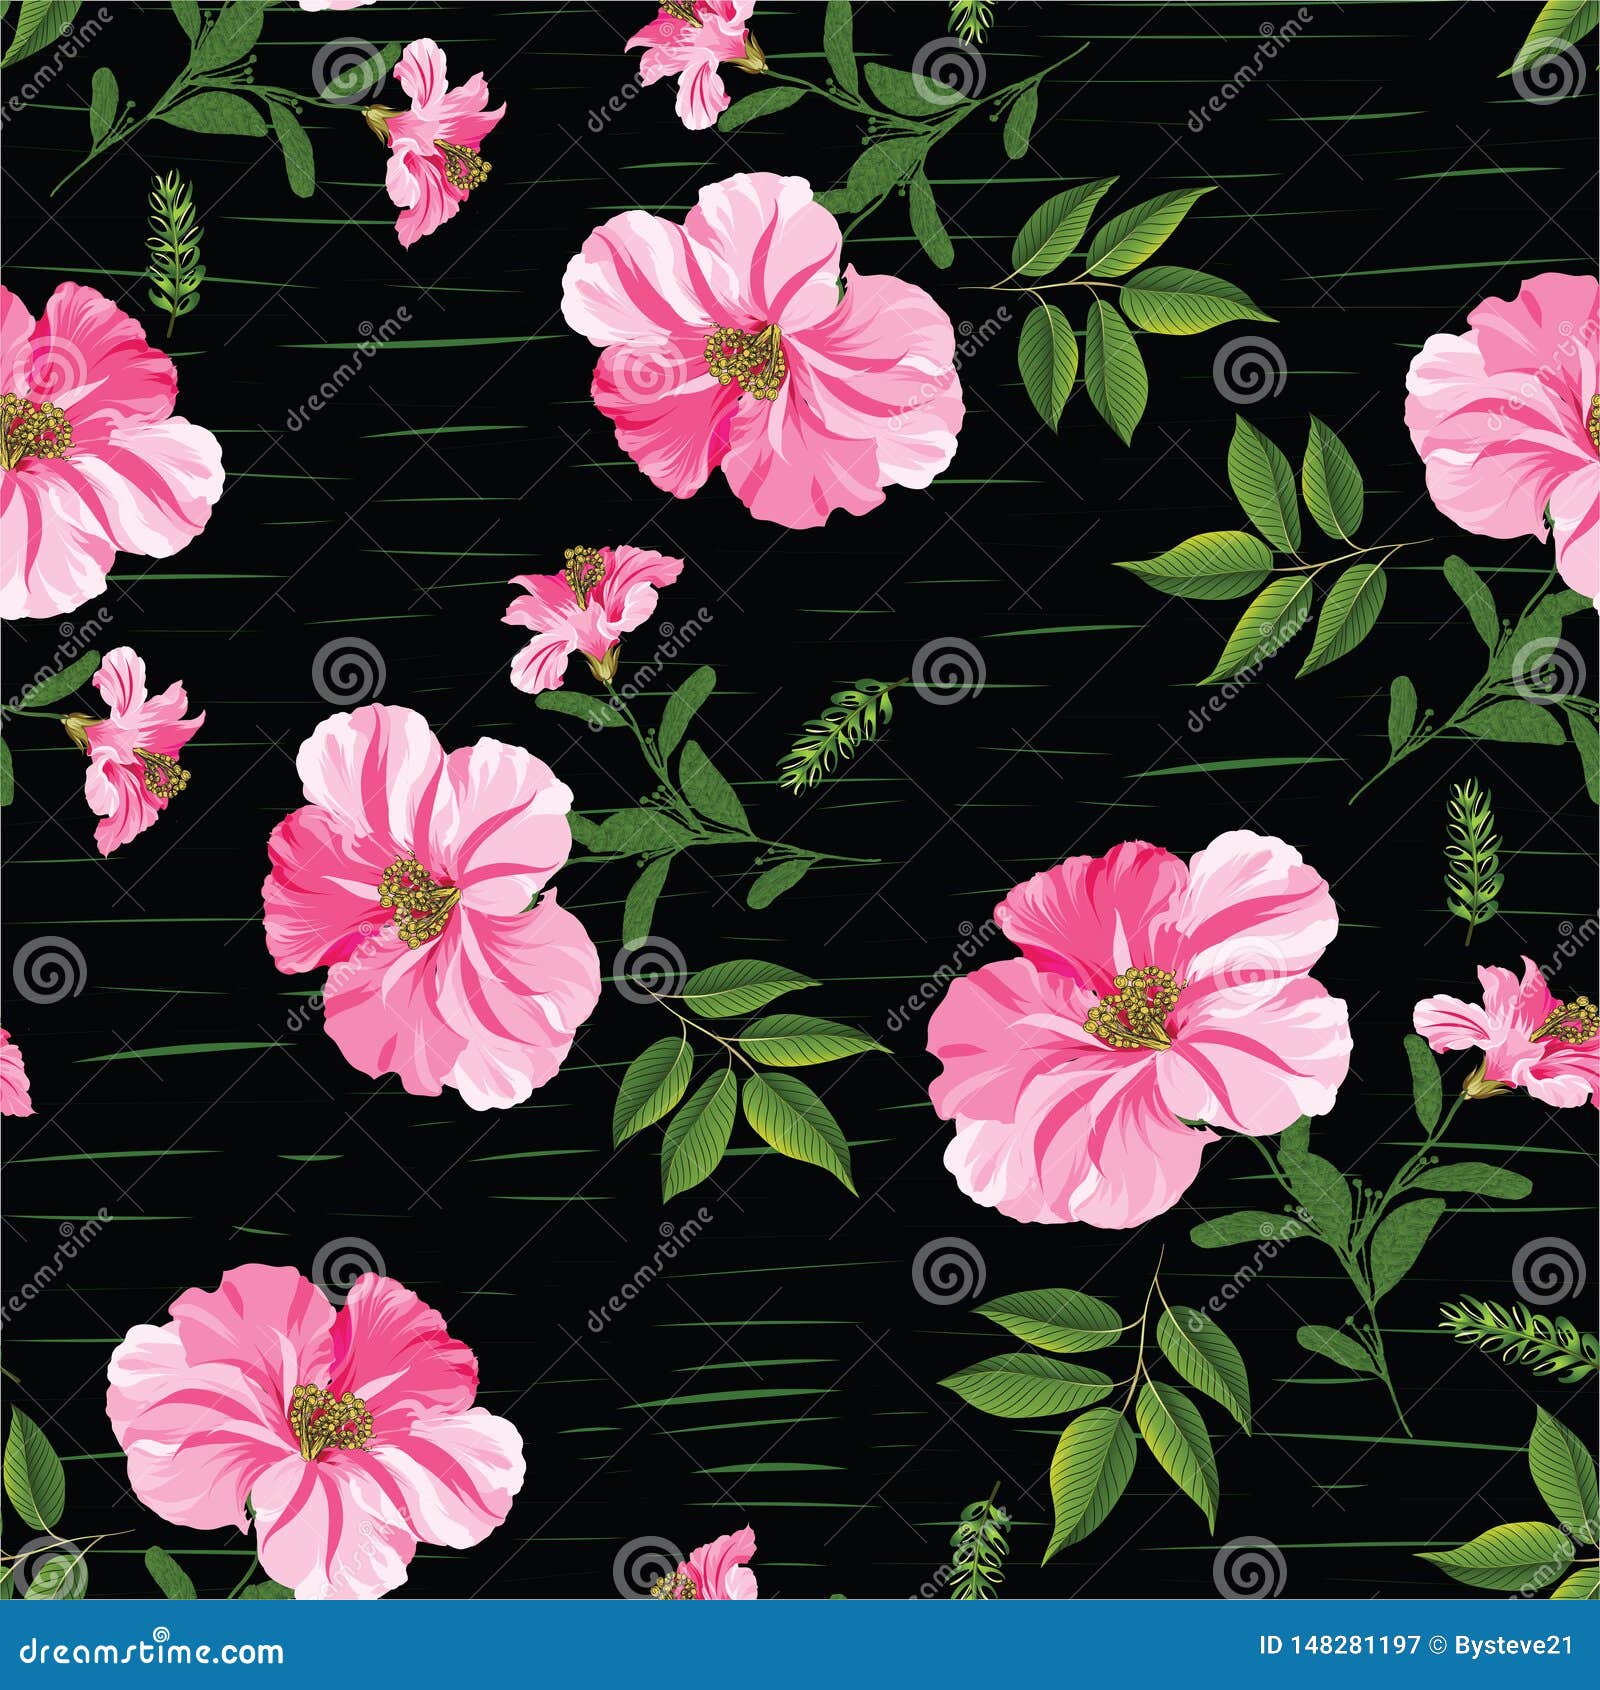1600x1690 pixels.
Task: Click the black bottom information bar
Action: click(x=800, y=1650)
